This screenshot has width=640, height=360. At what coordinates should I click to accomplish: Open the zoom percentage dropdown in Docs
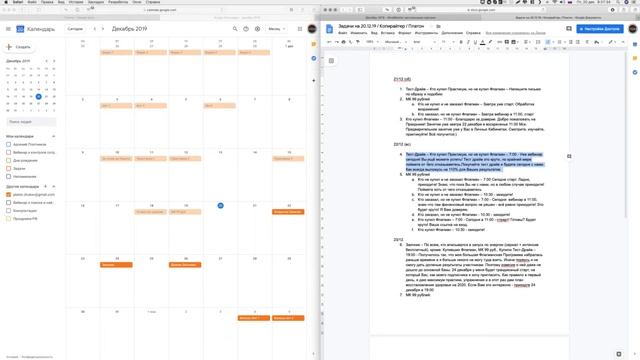371,42
